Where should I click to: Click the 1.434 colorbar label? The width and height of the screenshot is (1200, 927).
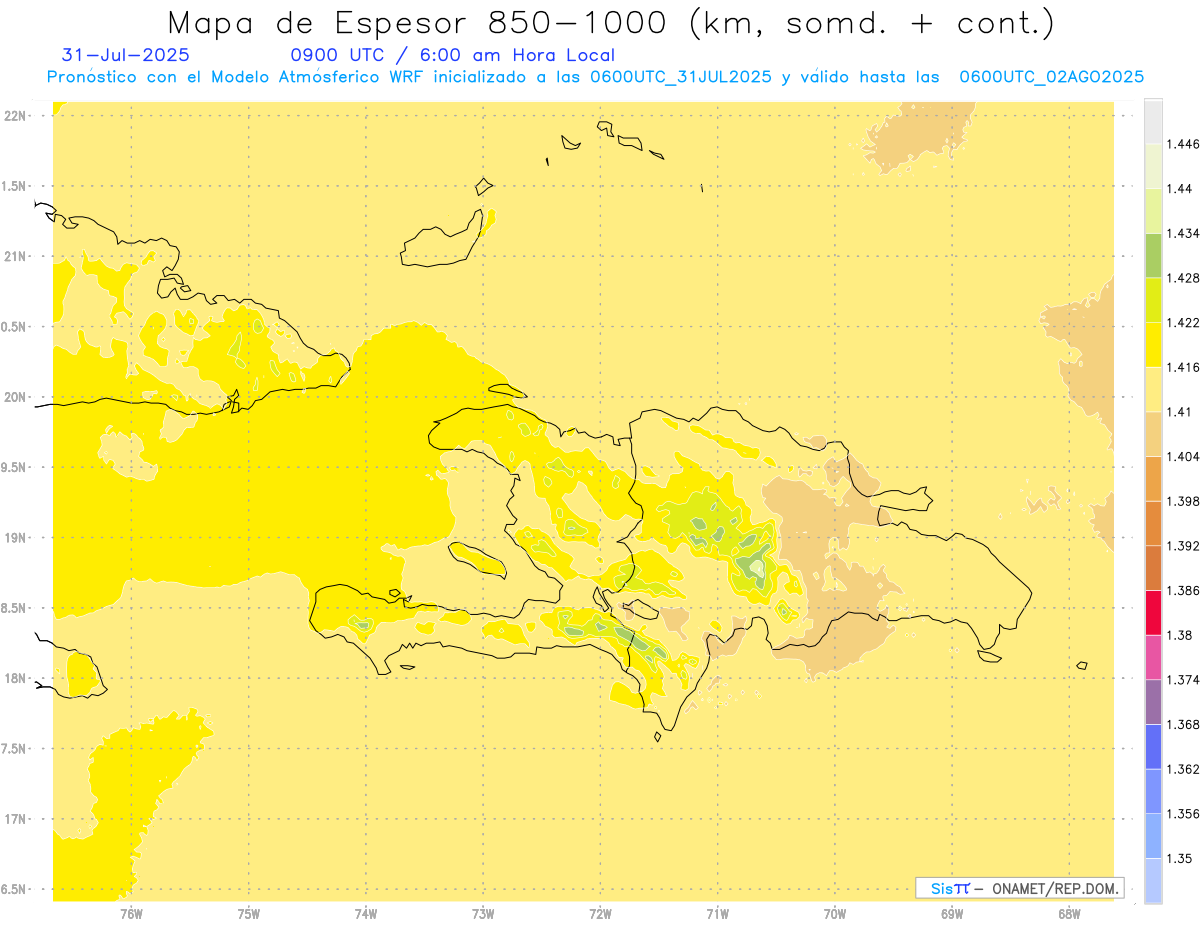point(1182,233)
